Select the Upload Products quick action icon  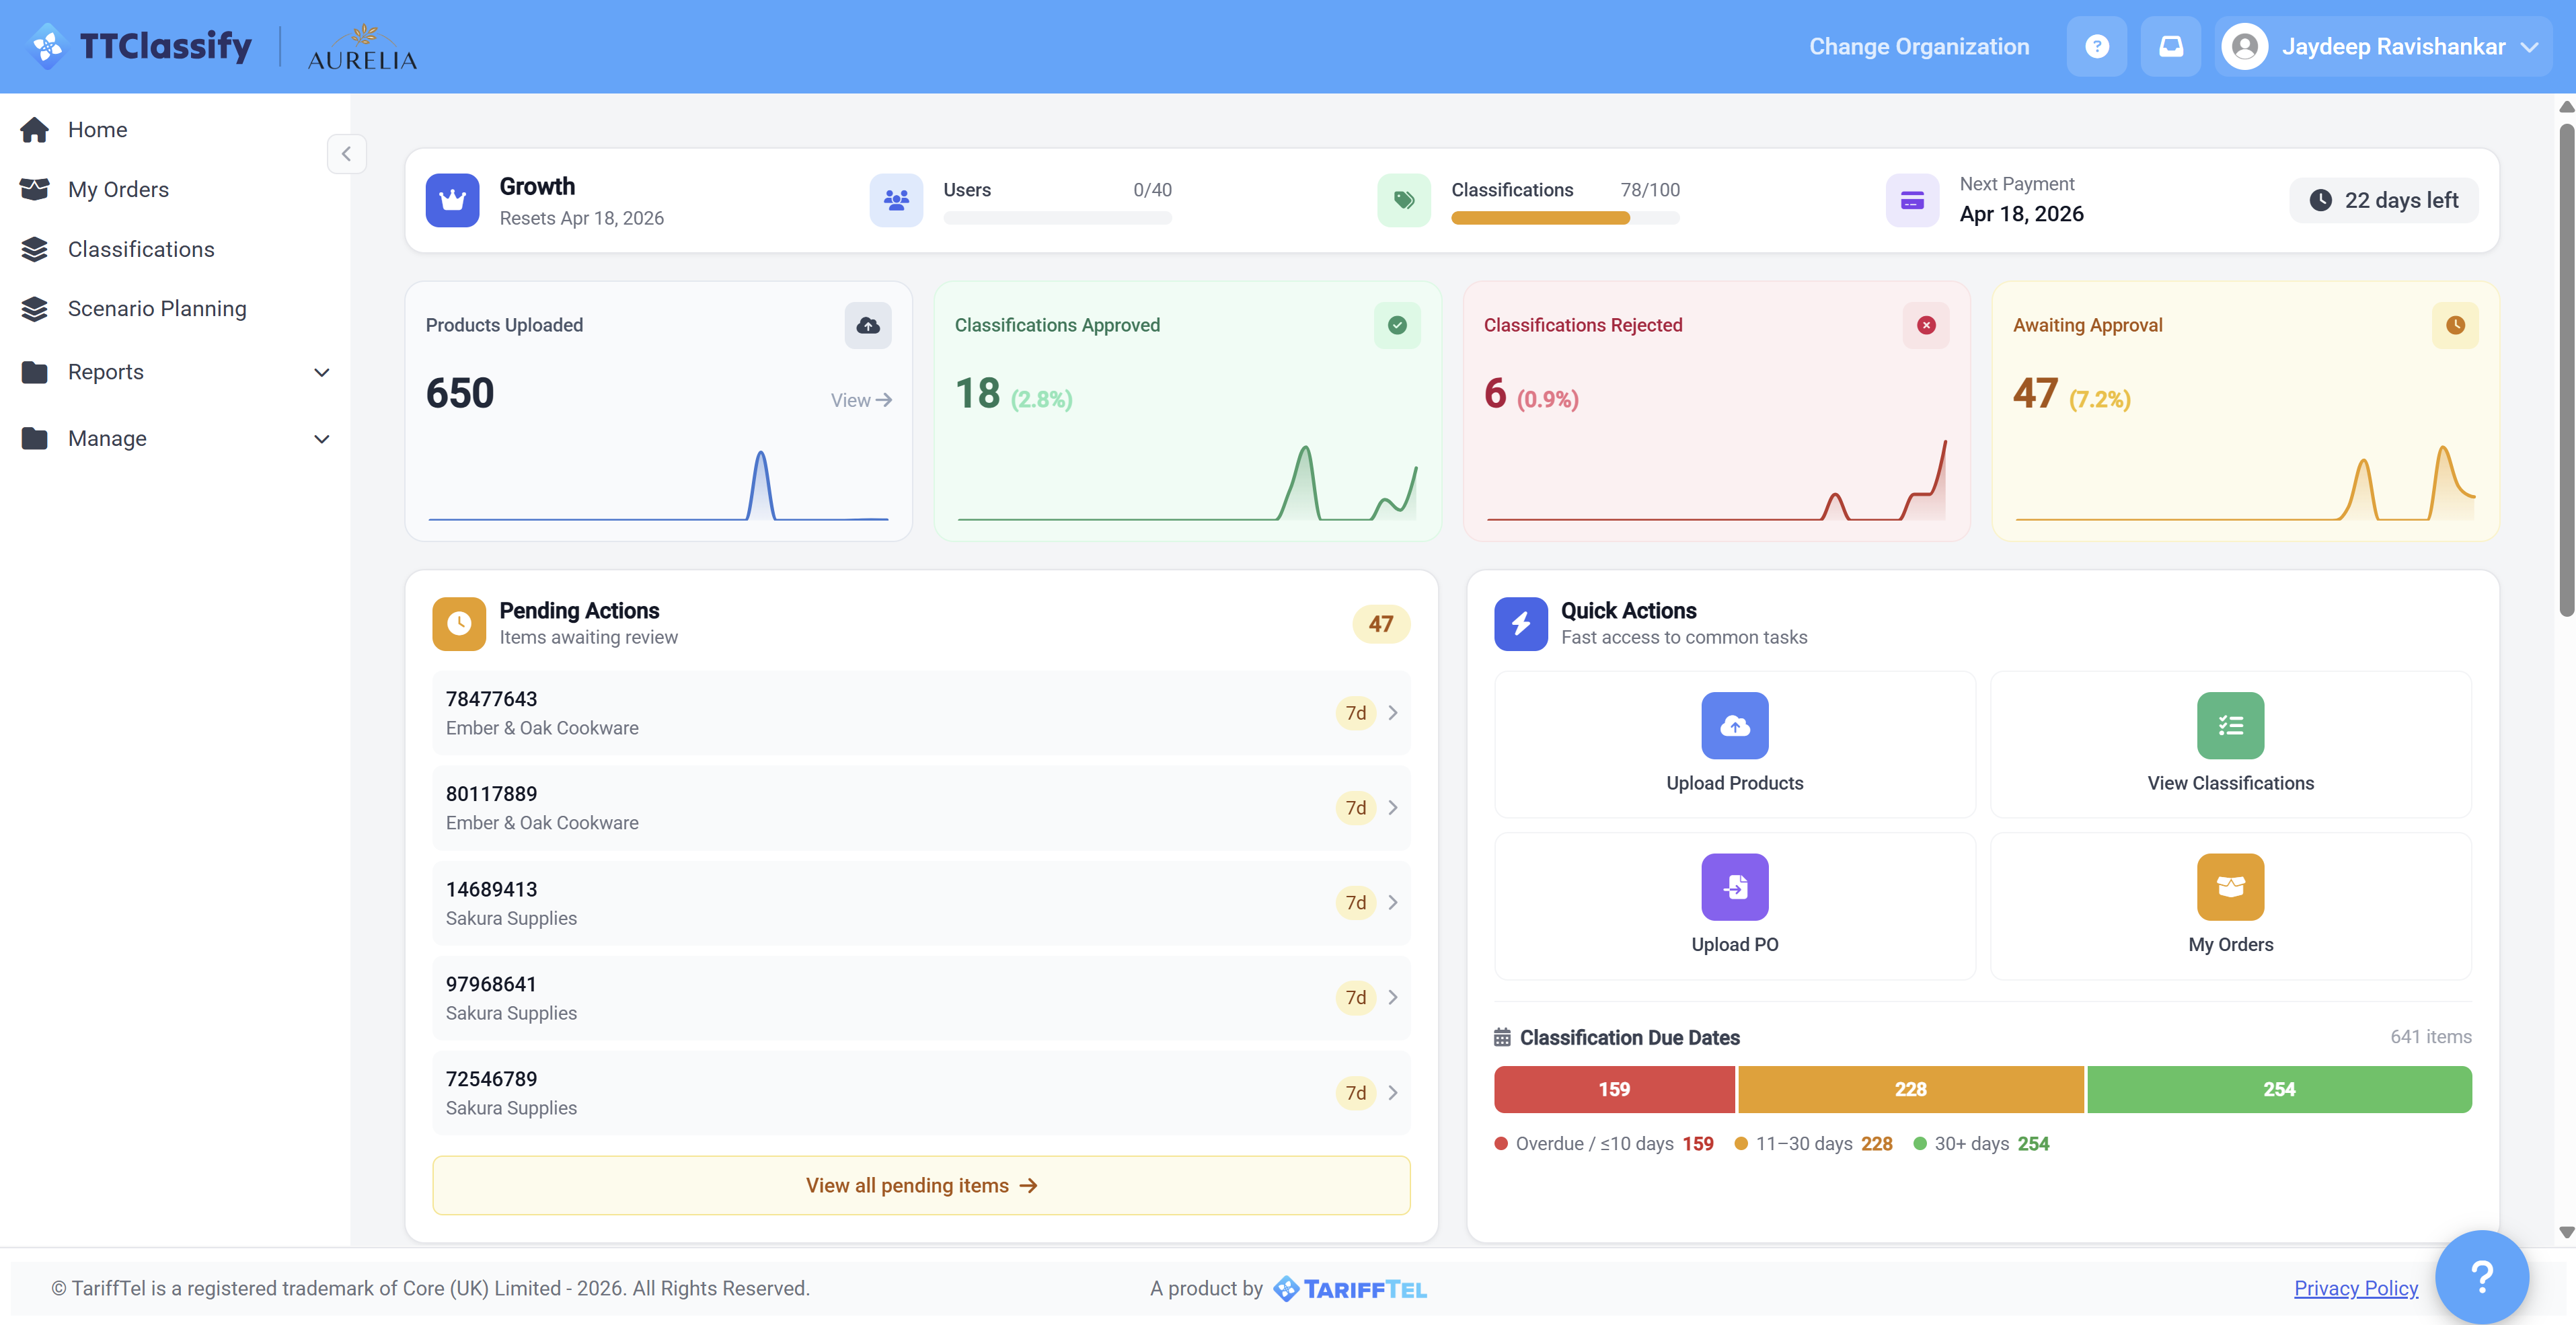coord(1735,725)
